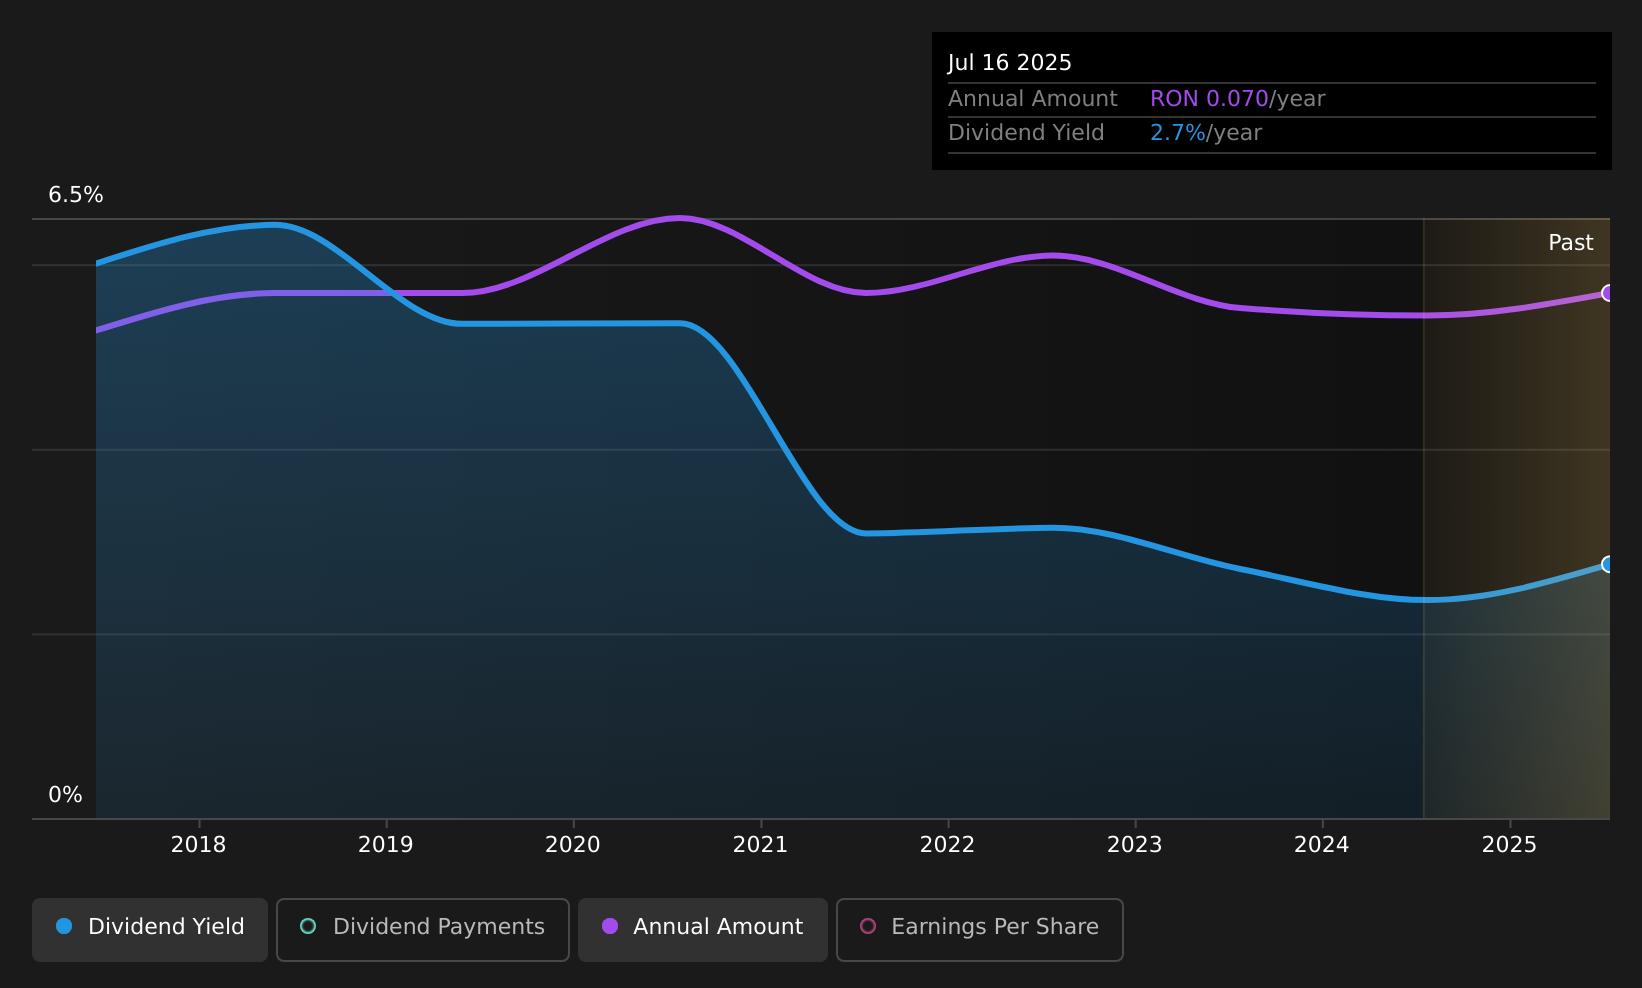Click the 6.5% y-axis label
Viewport: 1642px width, 988px height.
(76, 195)
